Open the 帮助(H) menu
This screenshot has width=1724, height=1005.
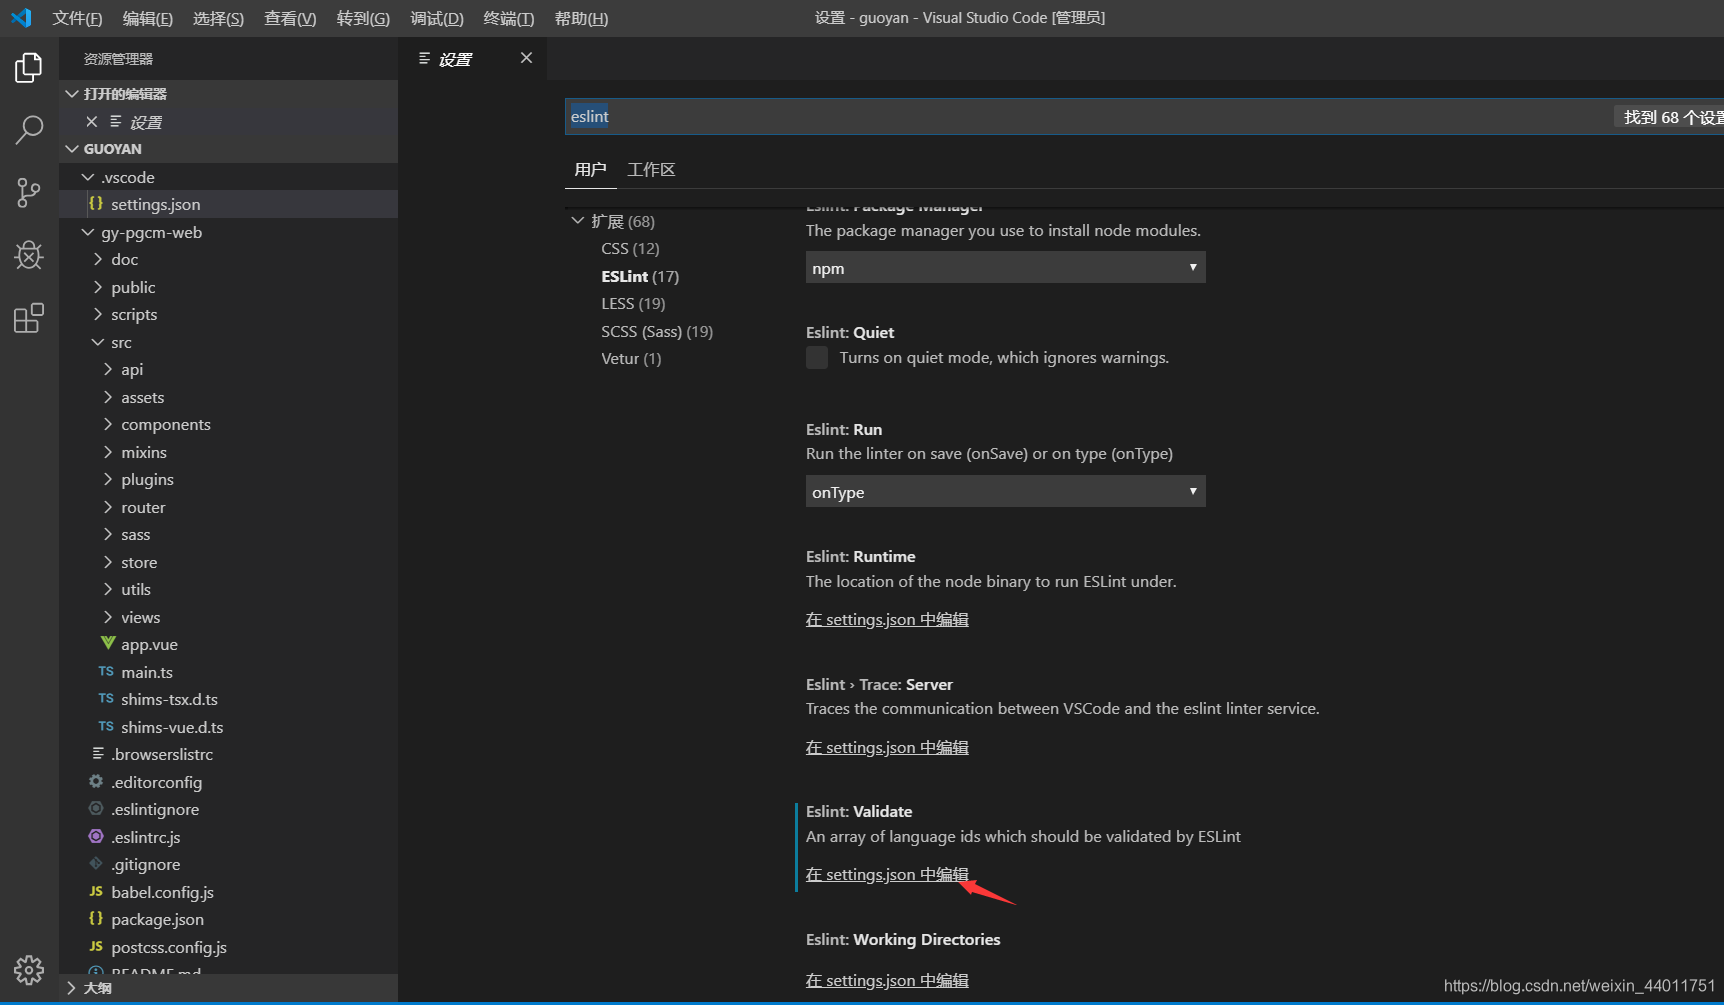(581, 18)
